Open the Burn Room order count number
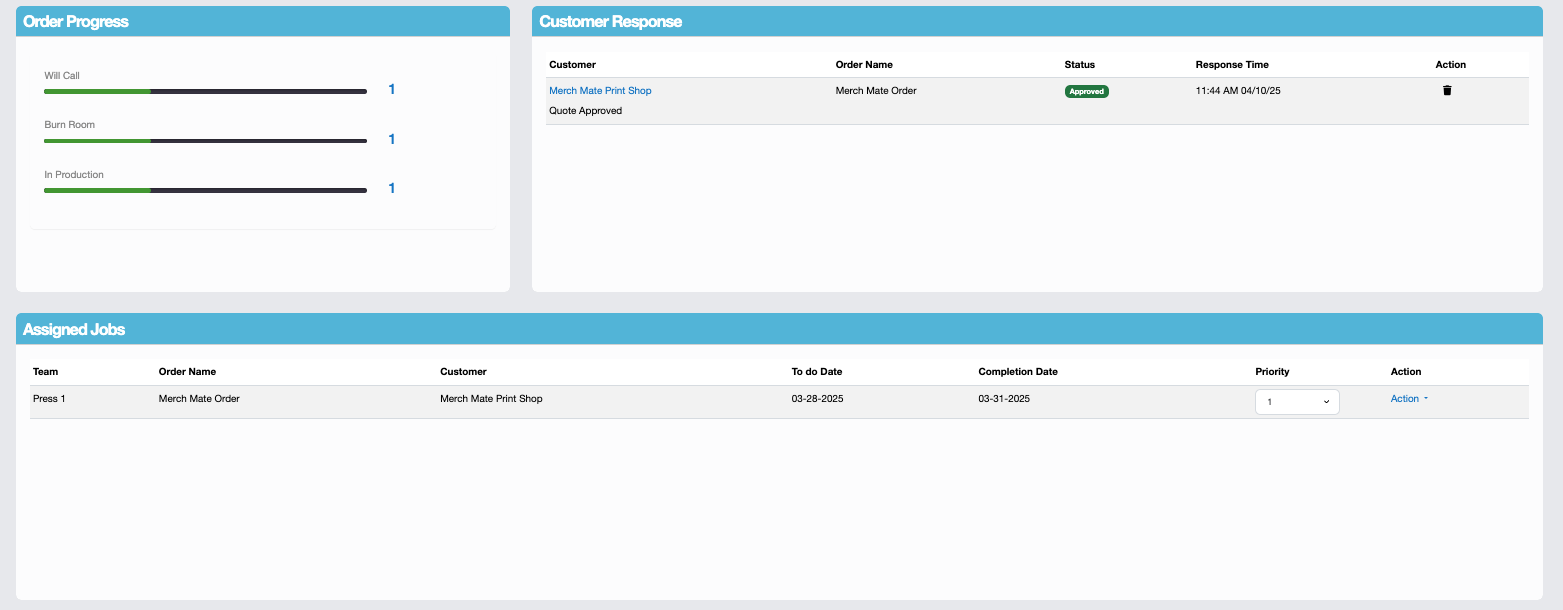This screenshot has height=610, width=1563. [x=392, y=139]
